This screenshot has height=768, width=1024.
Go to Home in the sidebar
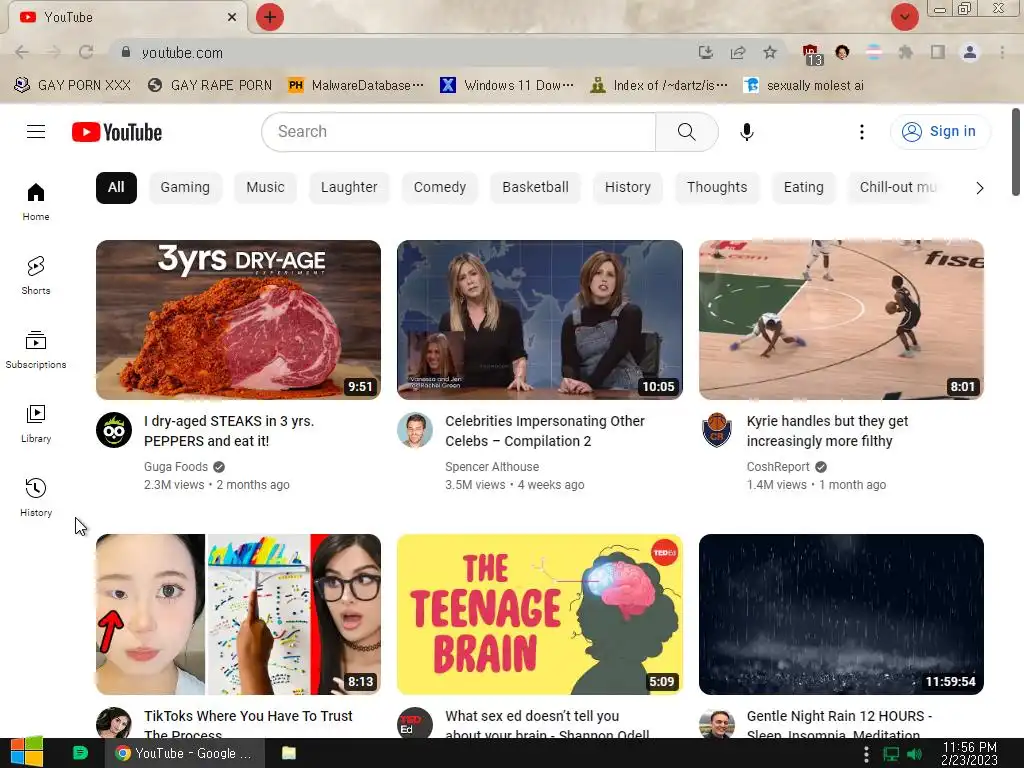coord(36,202)
